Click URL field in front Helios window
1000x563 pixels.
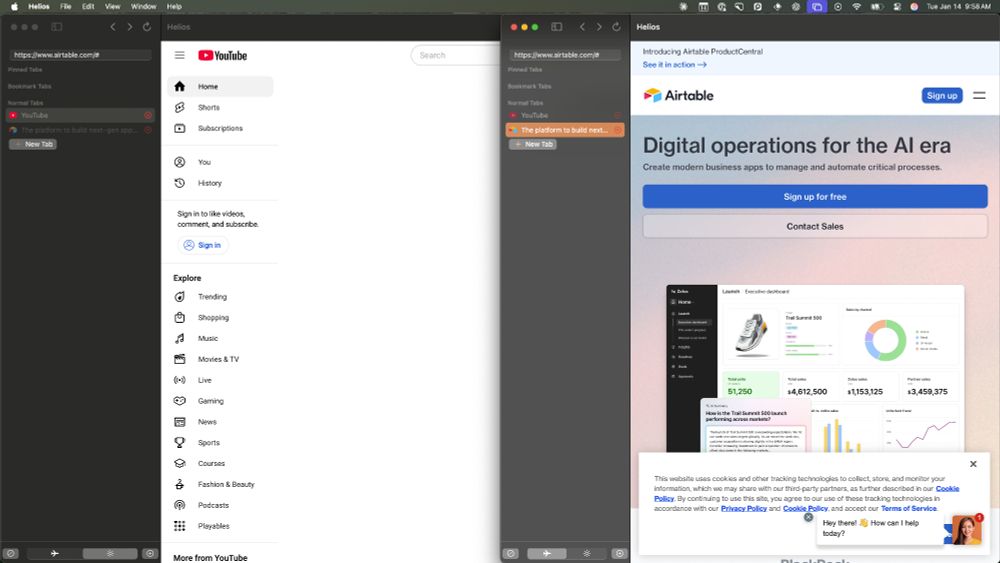pyautogui.click(x=565, y=55)
